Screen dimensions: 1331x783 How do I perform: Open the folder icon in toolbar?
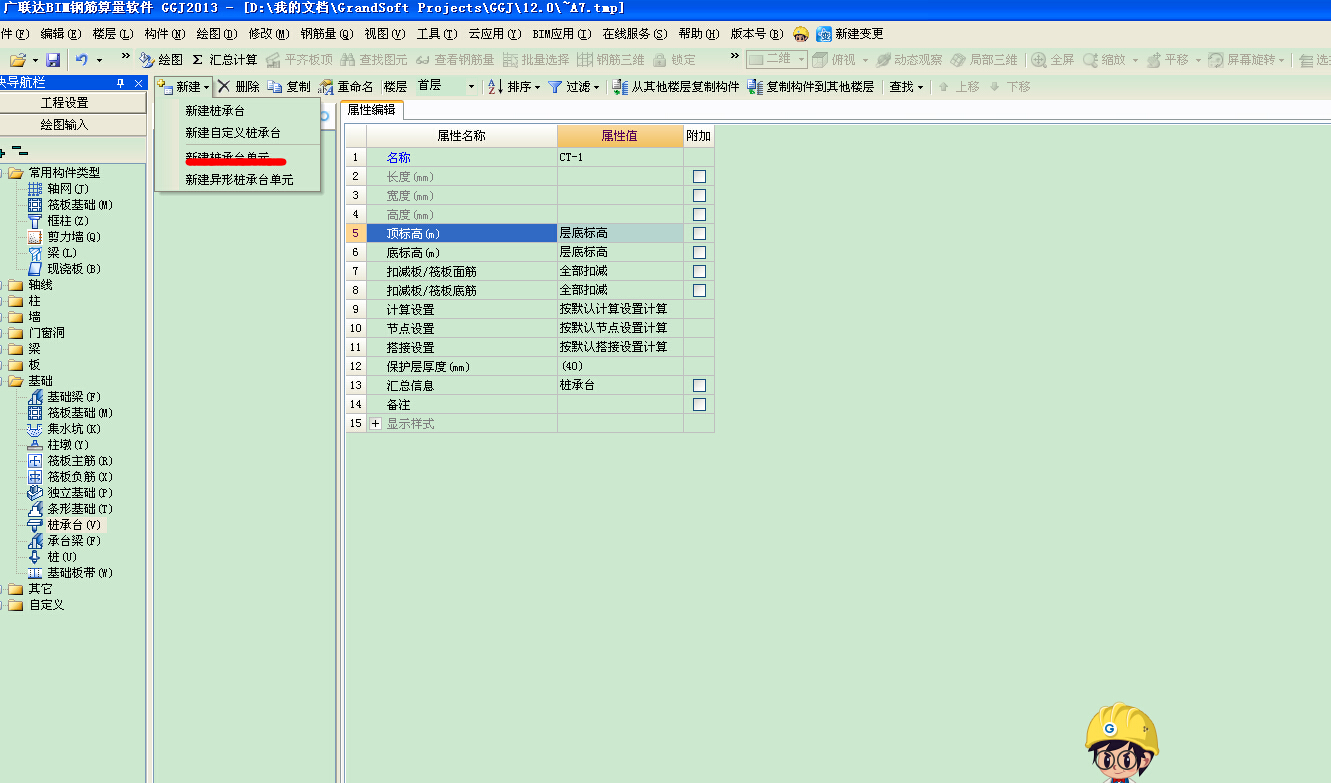(18, 60)
